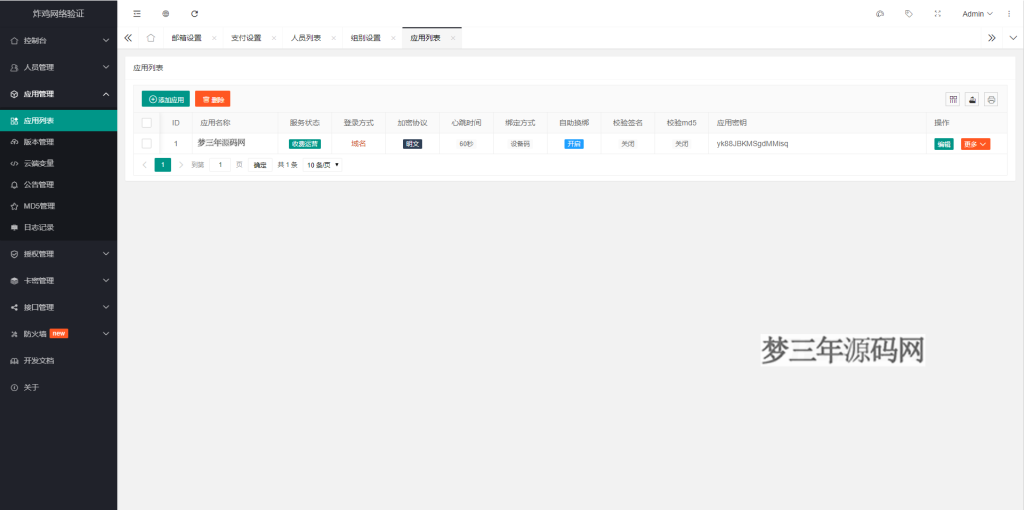1024x510 pixels.
Task: Expand the 控制台 menu
Action: [x=59, y=40]
